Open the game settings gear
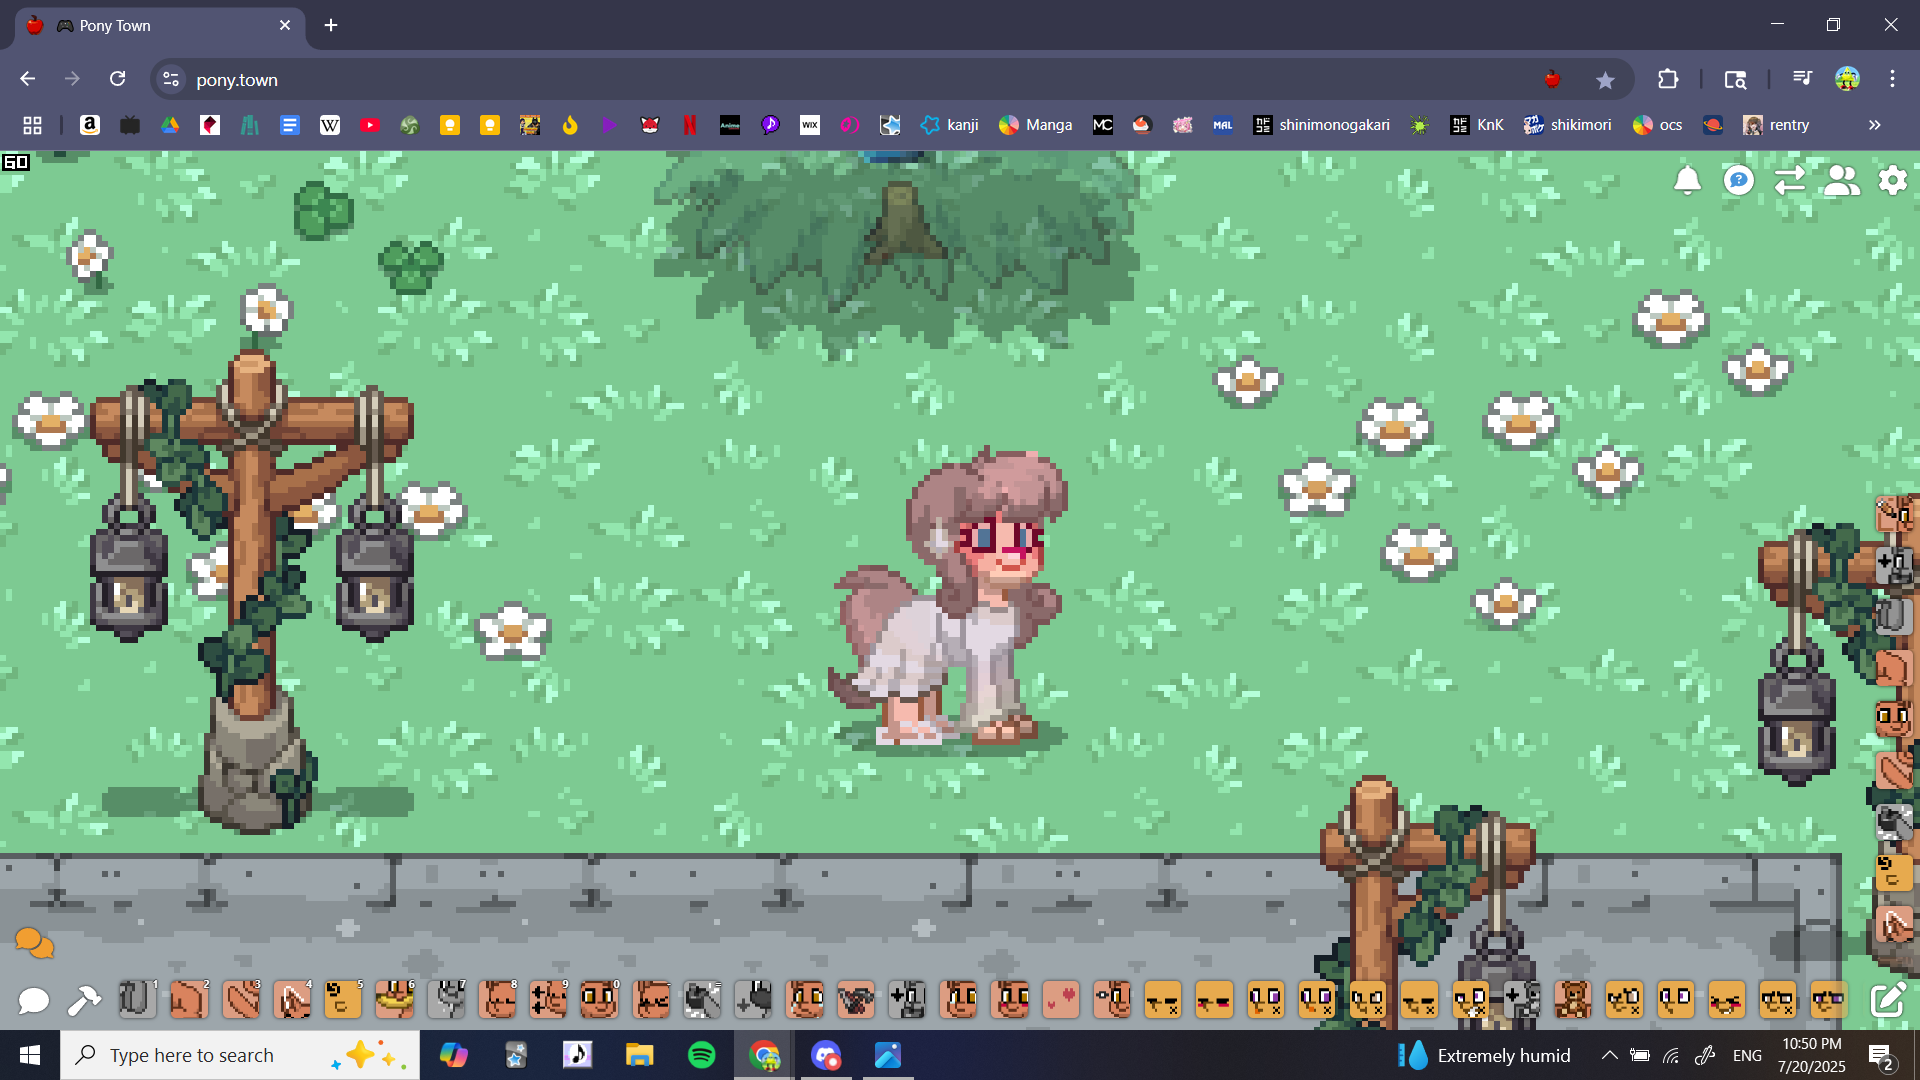 click(x=1892, y=181)
